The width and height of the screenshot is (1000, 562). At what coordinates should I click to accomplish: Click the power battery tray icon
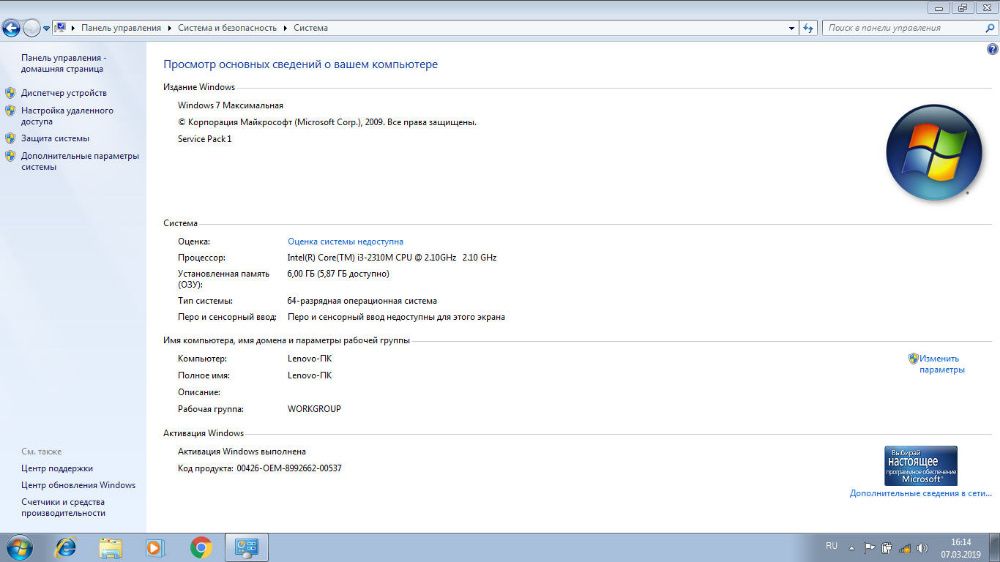pos(886,548)
